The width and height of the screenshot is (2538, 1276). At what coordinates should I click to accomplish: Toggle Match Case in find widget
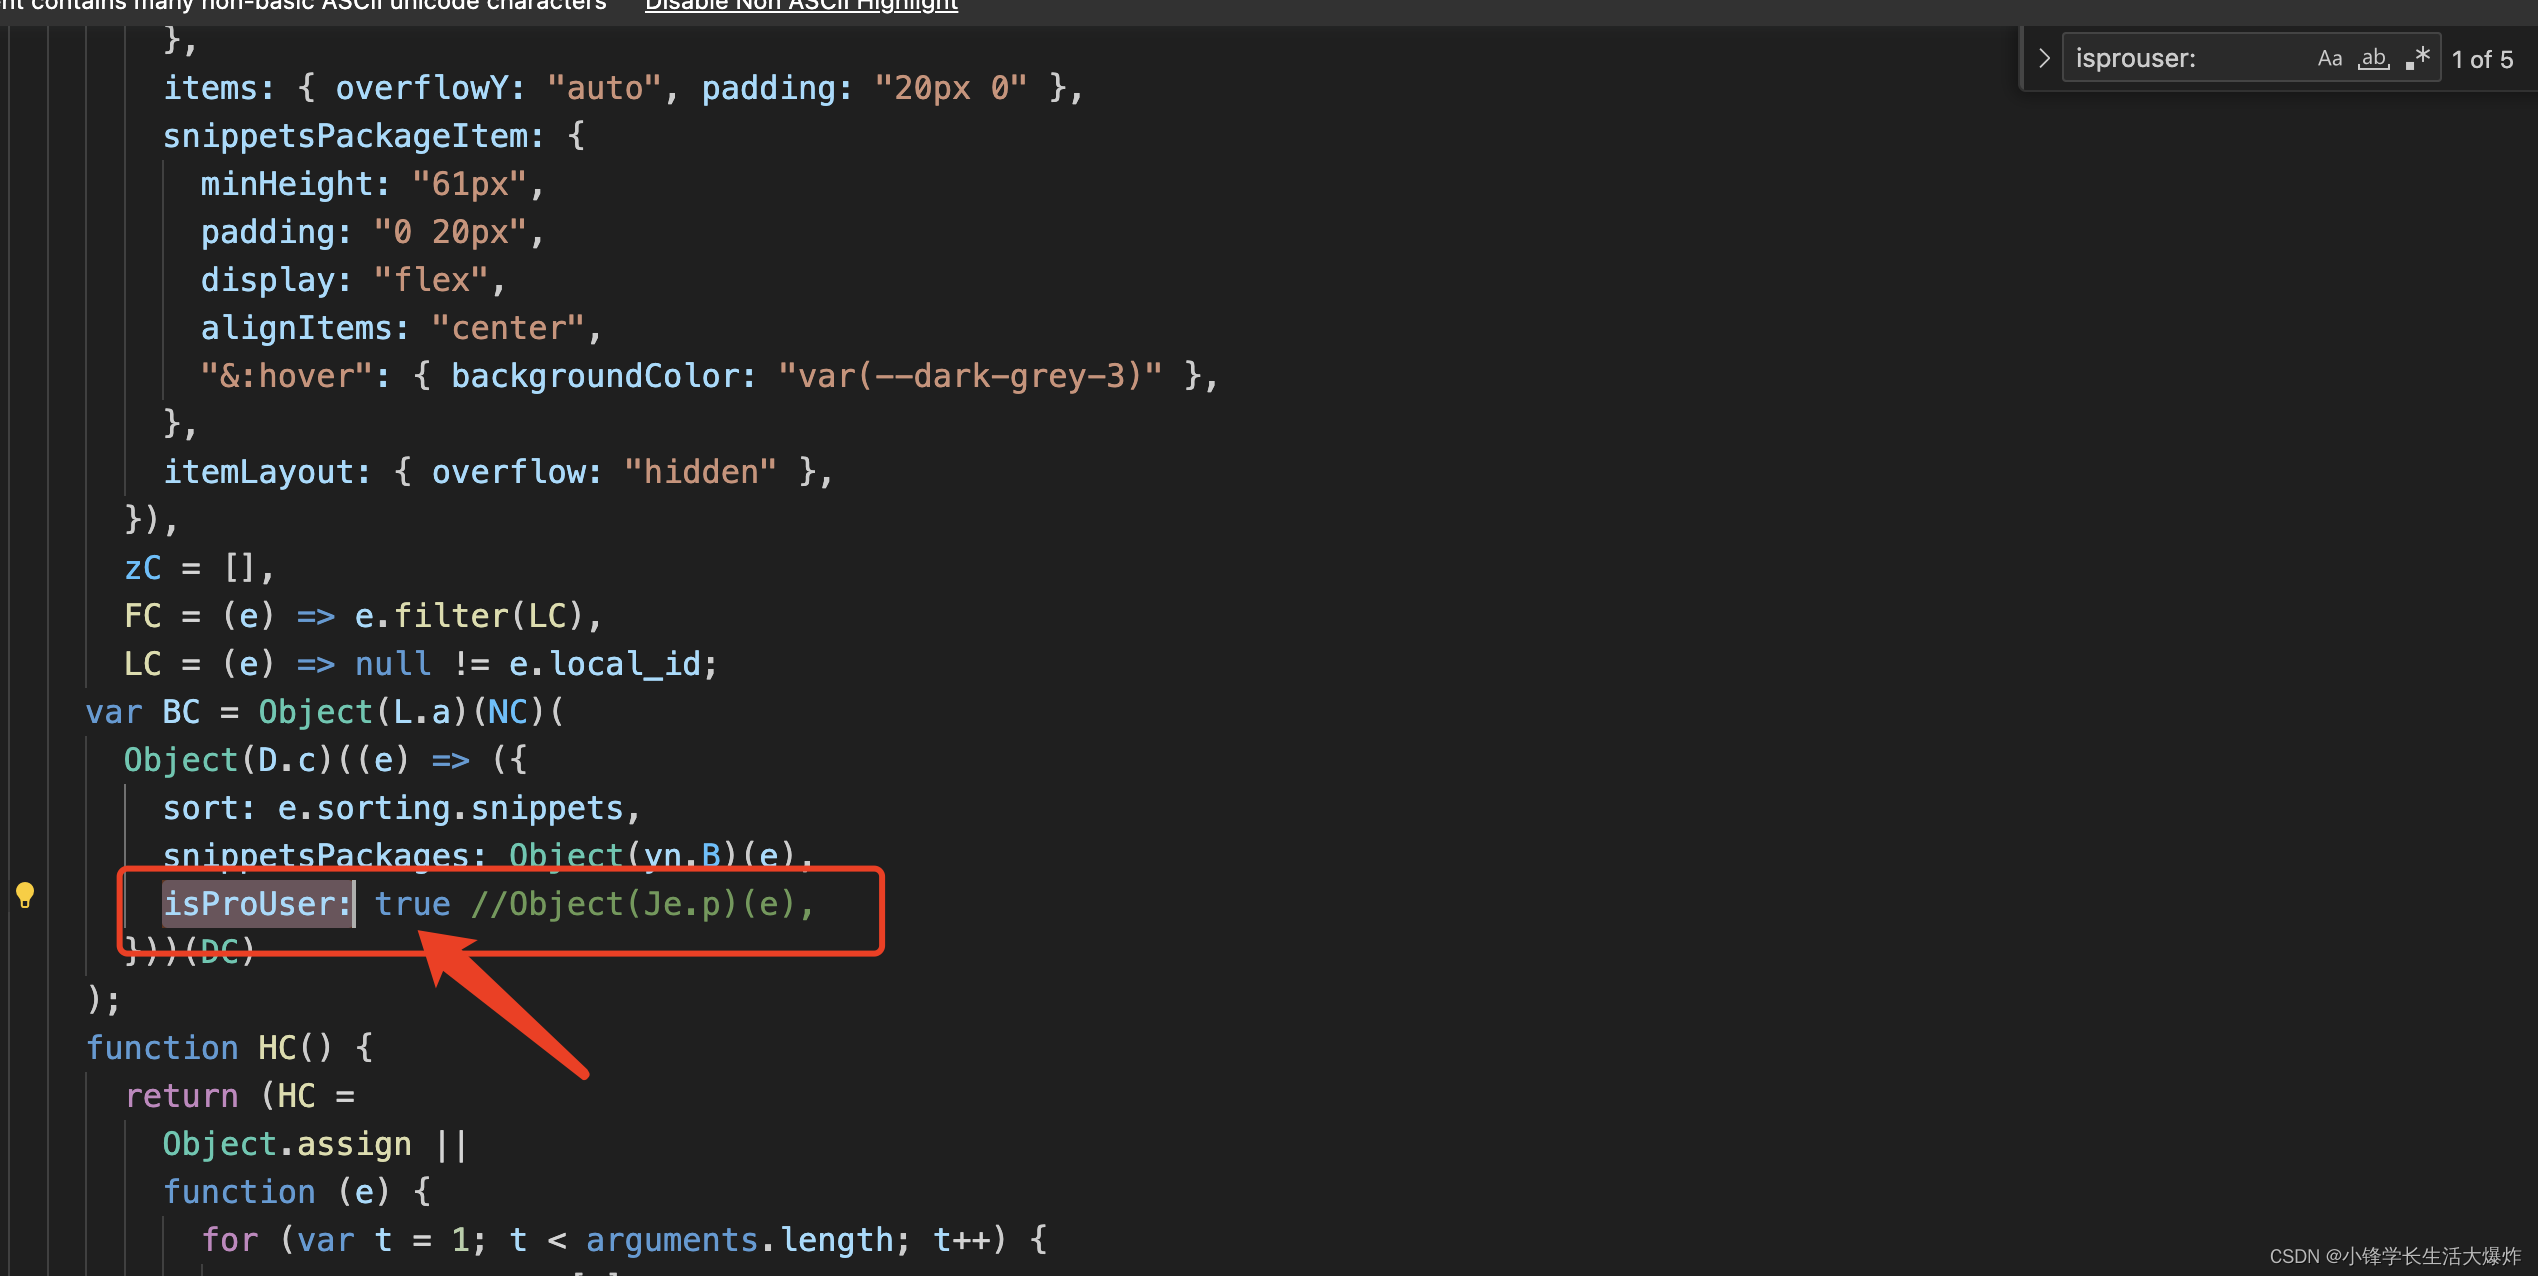(2329, 59)
